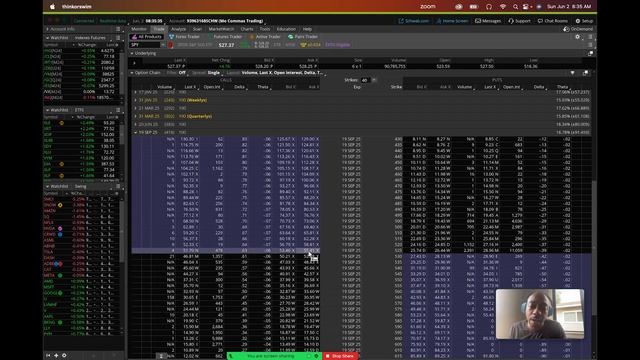
Task: Select Active Trader sub-tab
Action: tap(265, 37)
